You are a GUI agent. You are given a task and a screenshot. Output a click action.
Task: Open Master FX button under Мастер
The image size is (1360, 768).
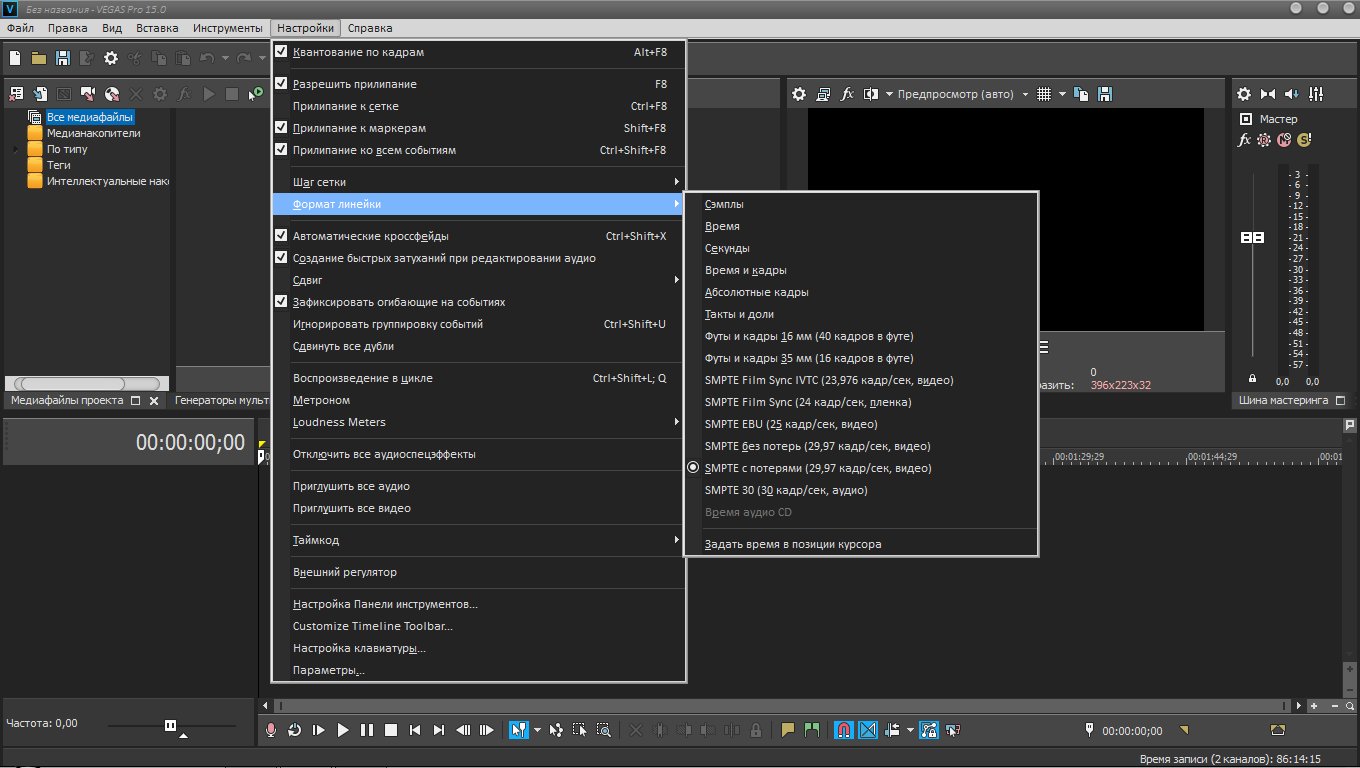[1245, 140]
